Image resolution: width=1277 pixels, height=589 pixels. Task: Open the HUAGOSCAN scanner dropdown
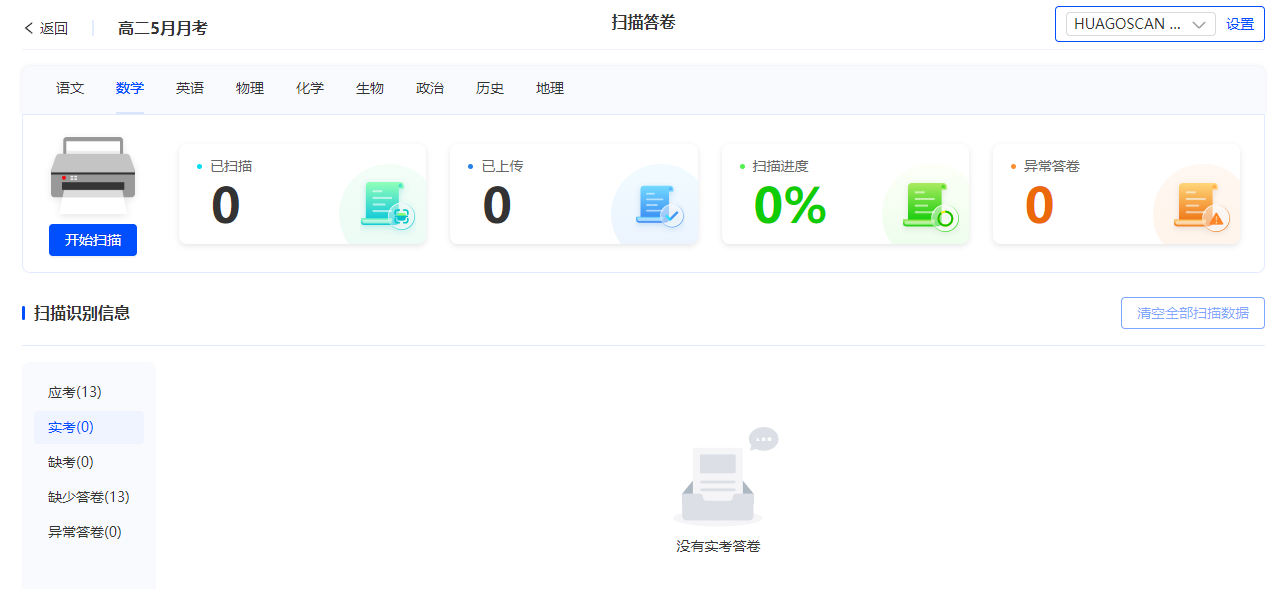1141,24
